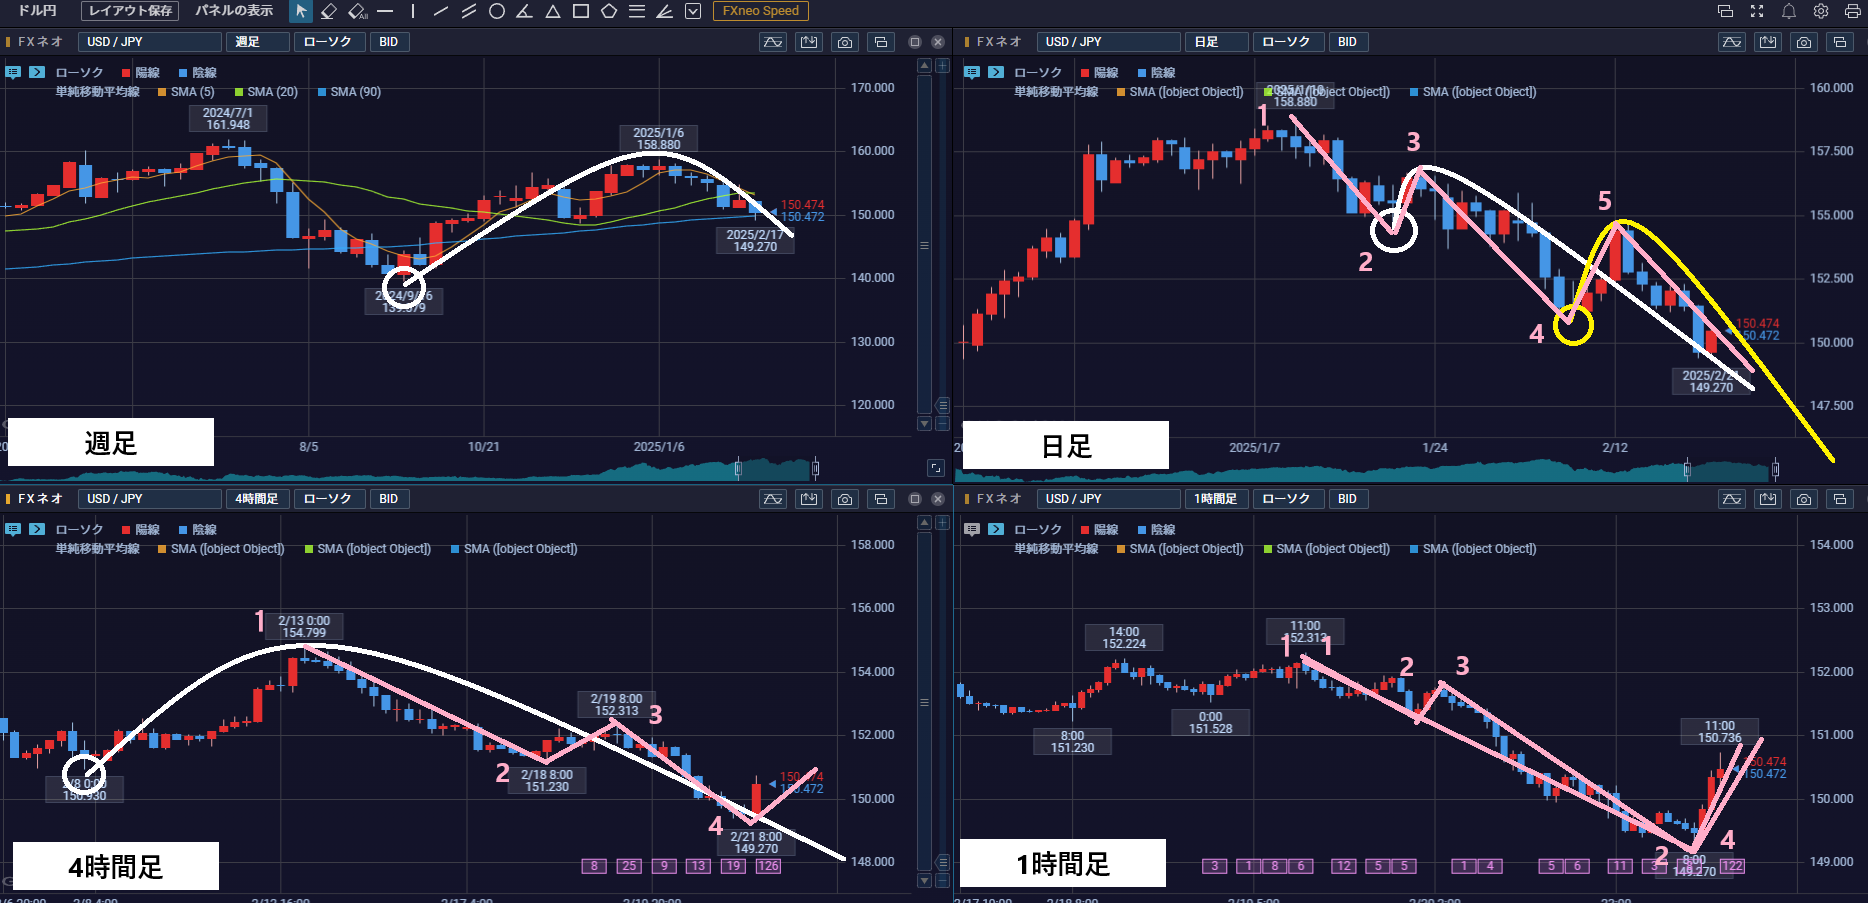Select the parallel channel line tool
This screenshot has width=1868, height=903.
468,11
